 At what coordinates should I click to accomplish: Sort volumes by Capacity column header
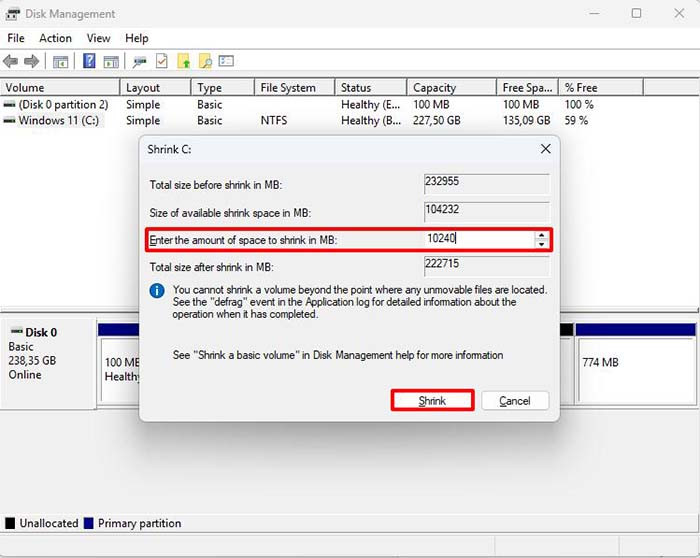(435, 88)
